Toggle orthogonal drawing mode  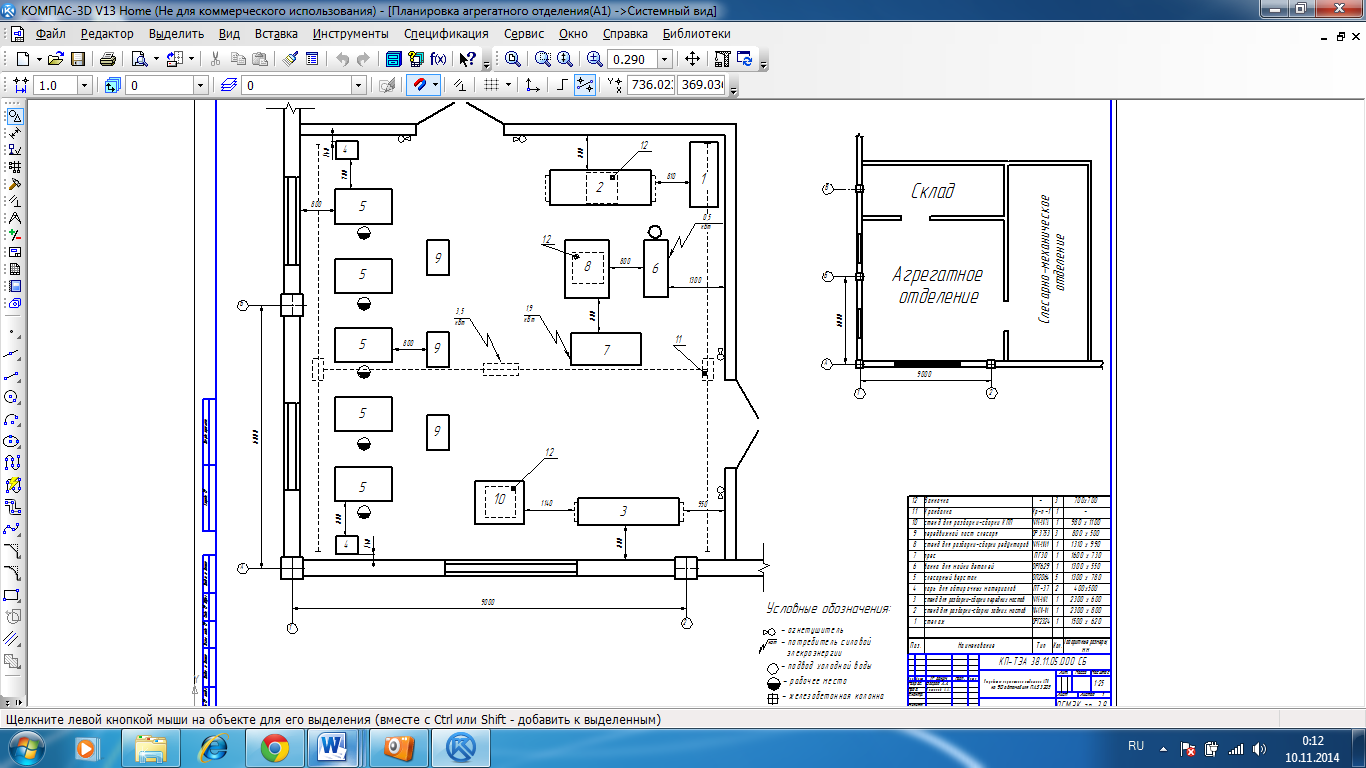point(562,85)
